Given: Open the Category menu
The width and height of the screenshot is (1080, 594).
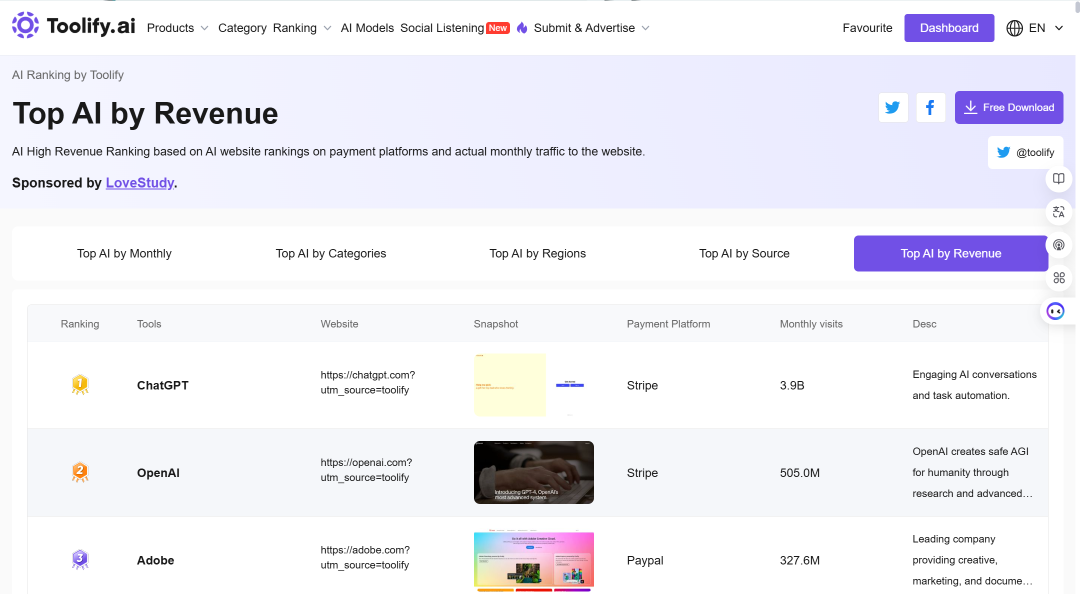Looking at the screenshot, I should tap(242, 28).
